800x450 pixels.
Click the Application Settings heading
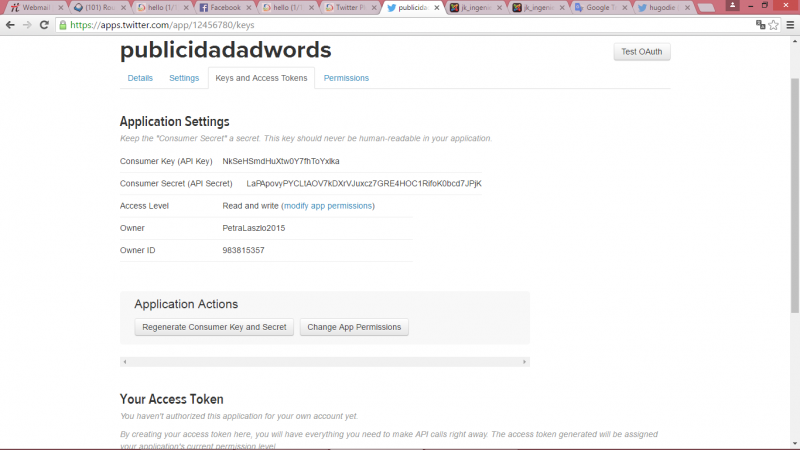pos(174,121)
